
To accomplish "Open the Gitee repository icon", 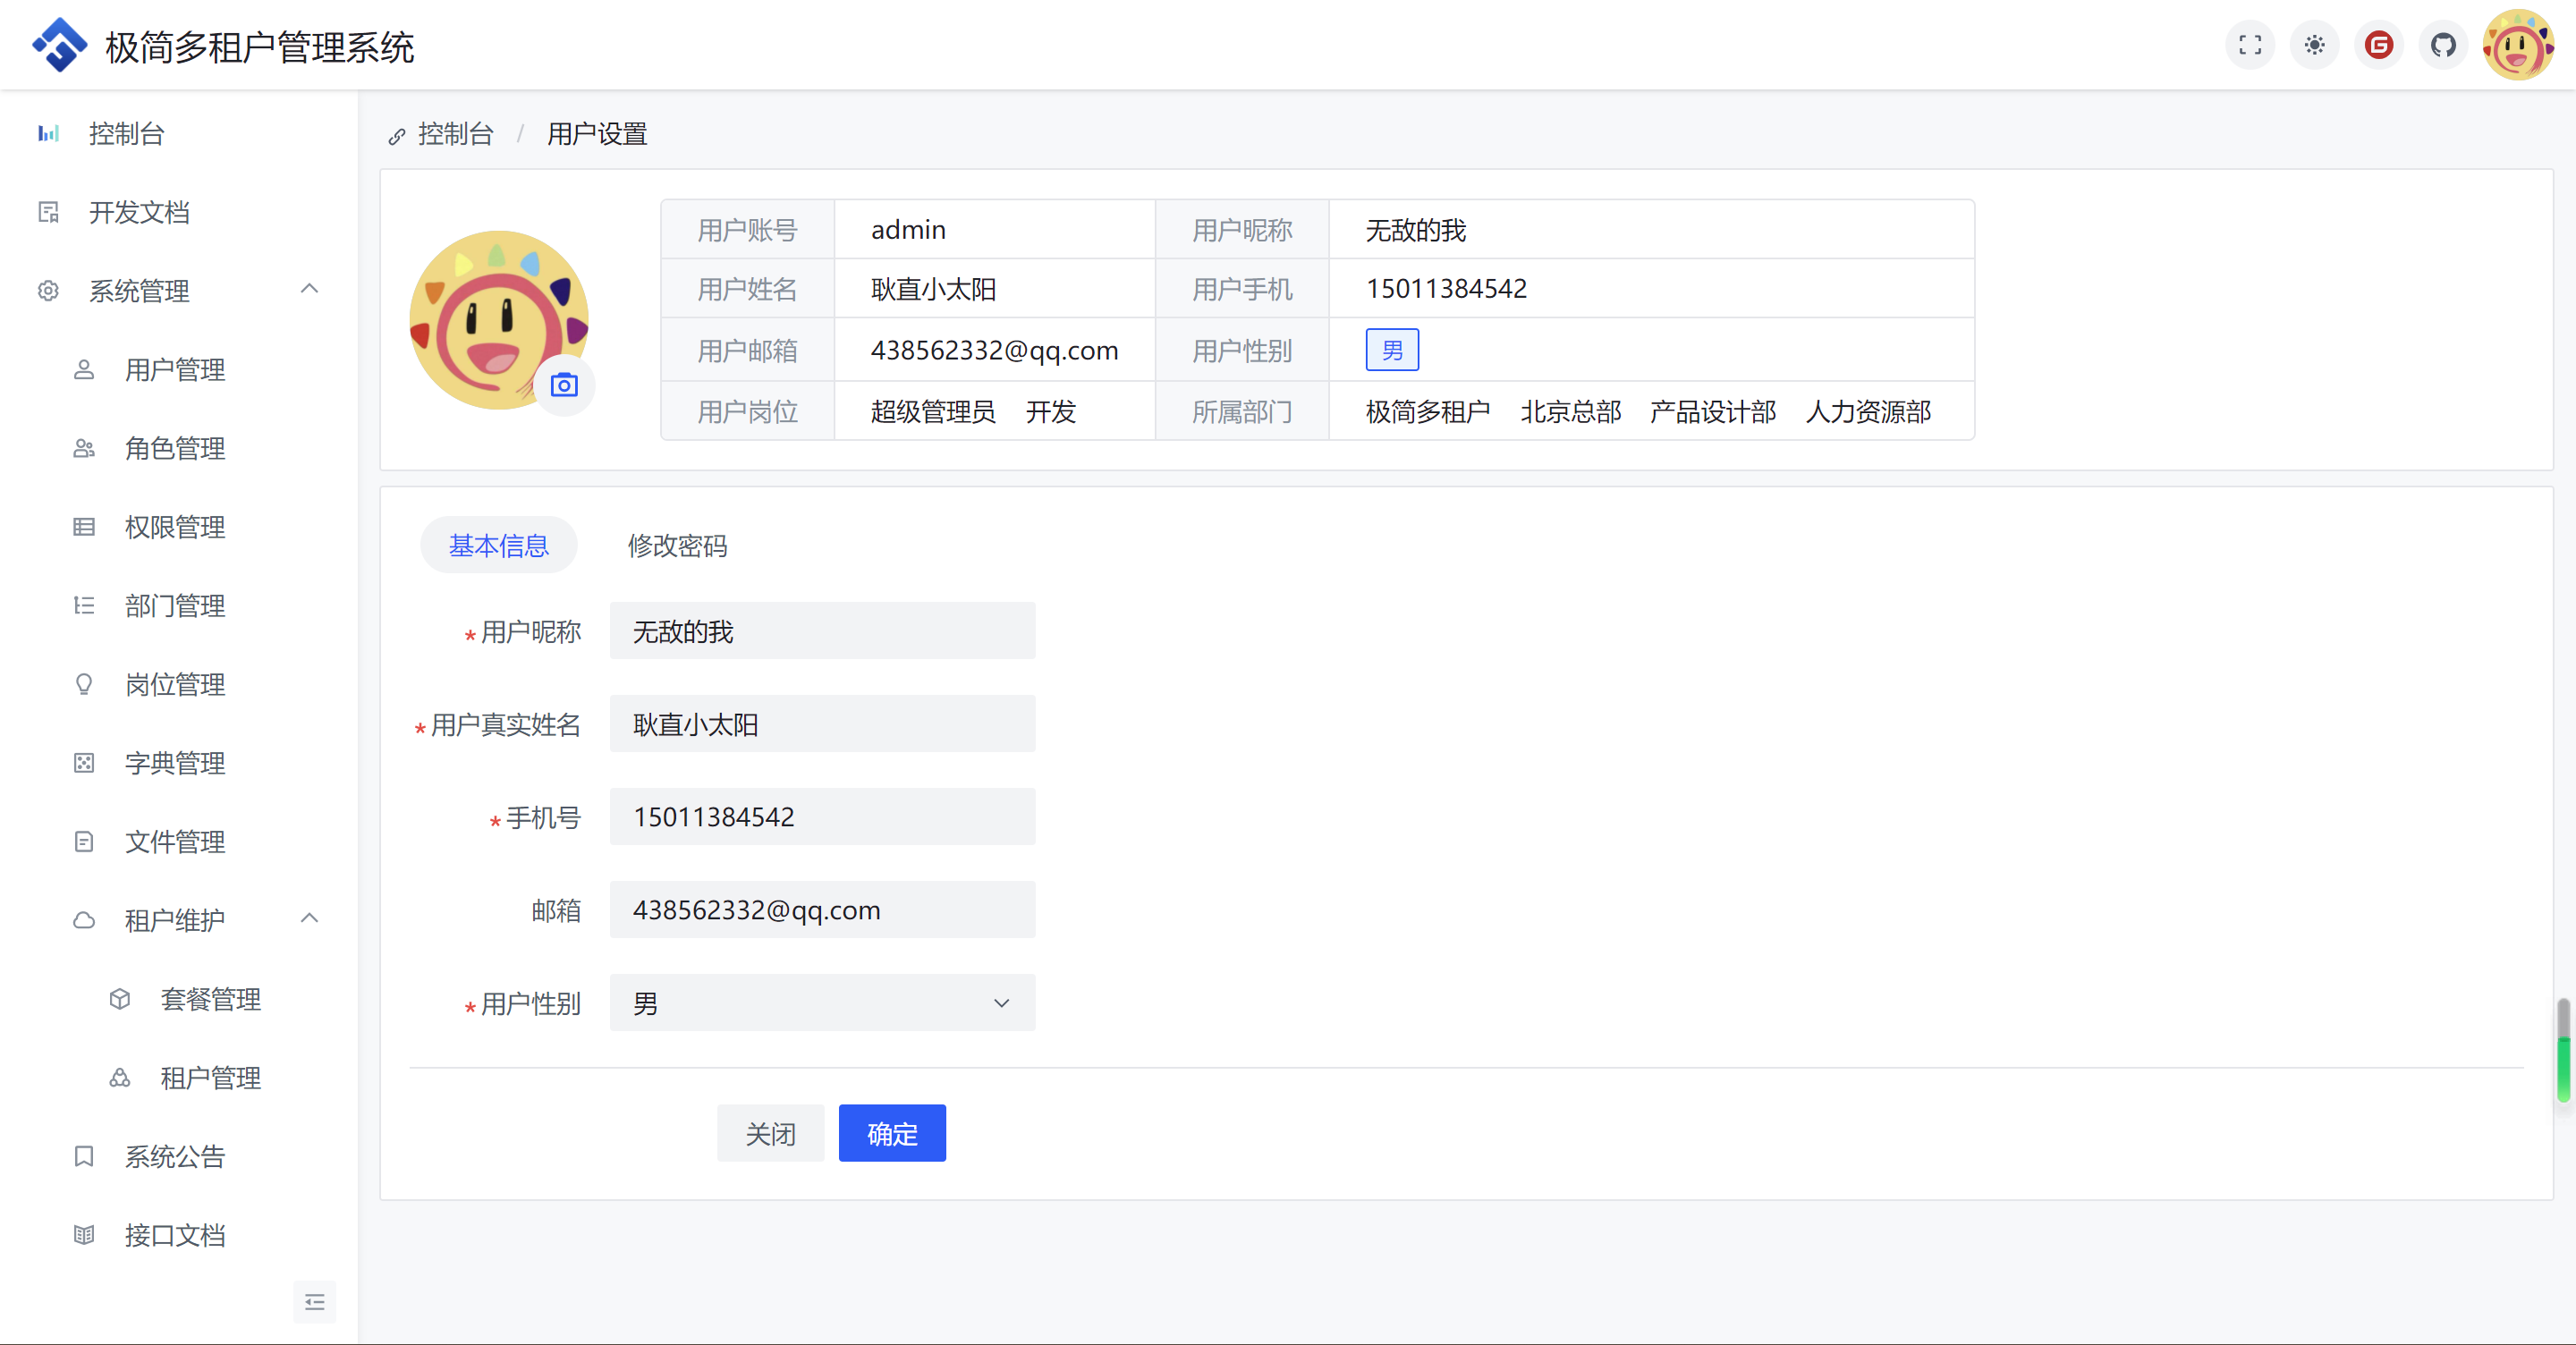I will coord(2378,45).
